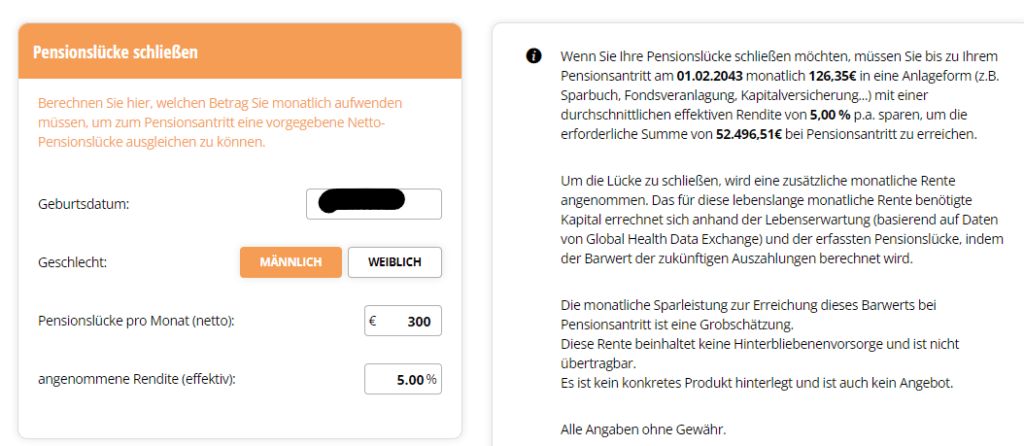Screen dimensions: 1024x446
Task: Click the euro symbol in the Pensionslücke field
Action: [373, 322]
